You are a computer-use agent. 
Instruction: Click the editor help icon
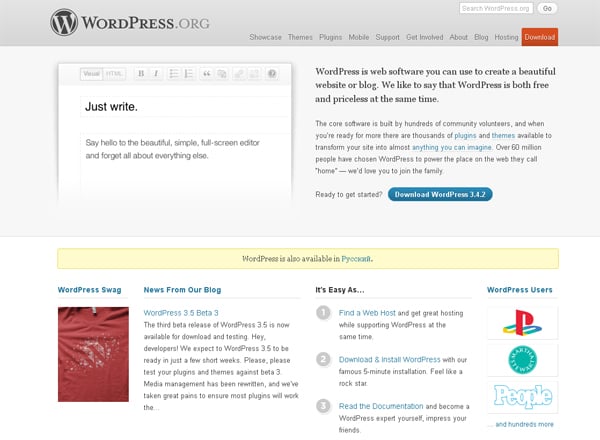pyautogui.click(x=272, y=73)
